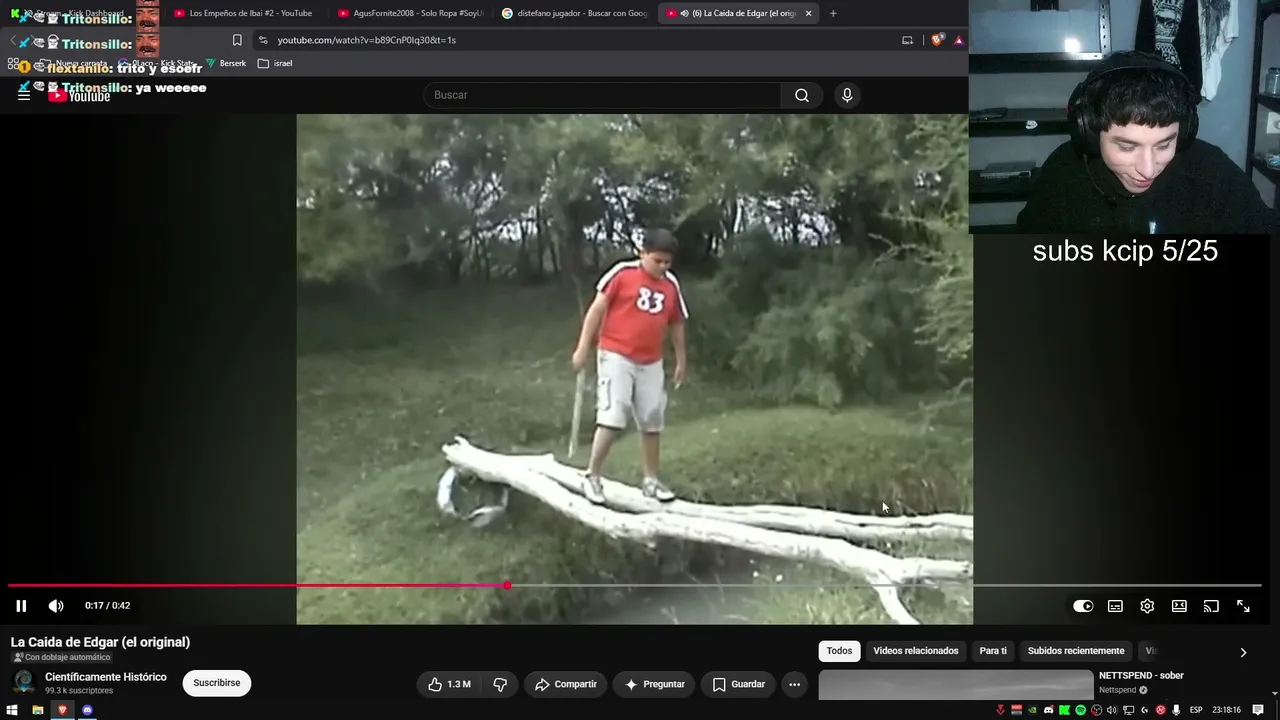
Task: Share the video via Compartir
Action: coord(566,684)
